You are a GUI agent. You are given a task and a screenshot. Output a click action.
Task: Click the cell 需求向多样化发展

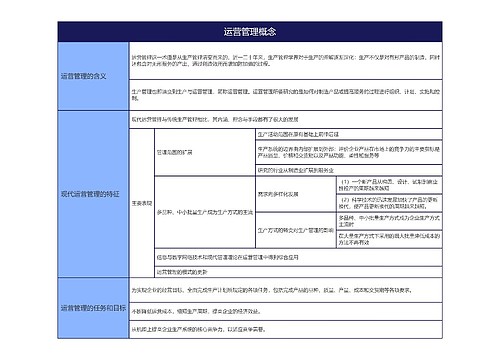tap(296, 194)
